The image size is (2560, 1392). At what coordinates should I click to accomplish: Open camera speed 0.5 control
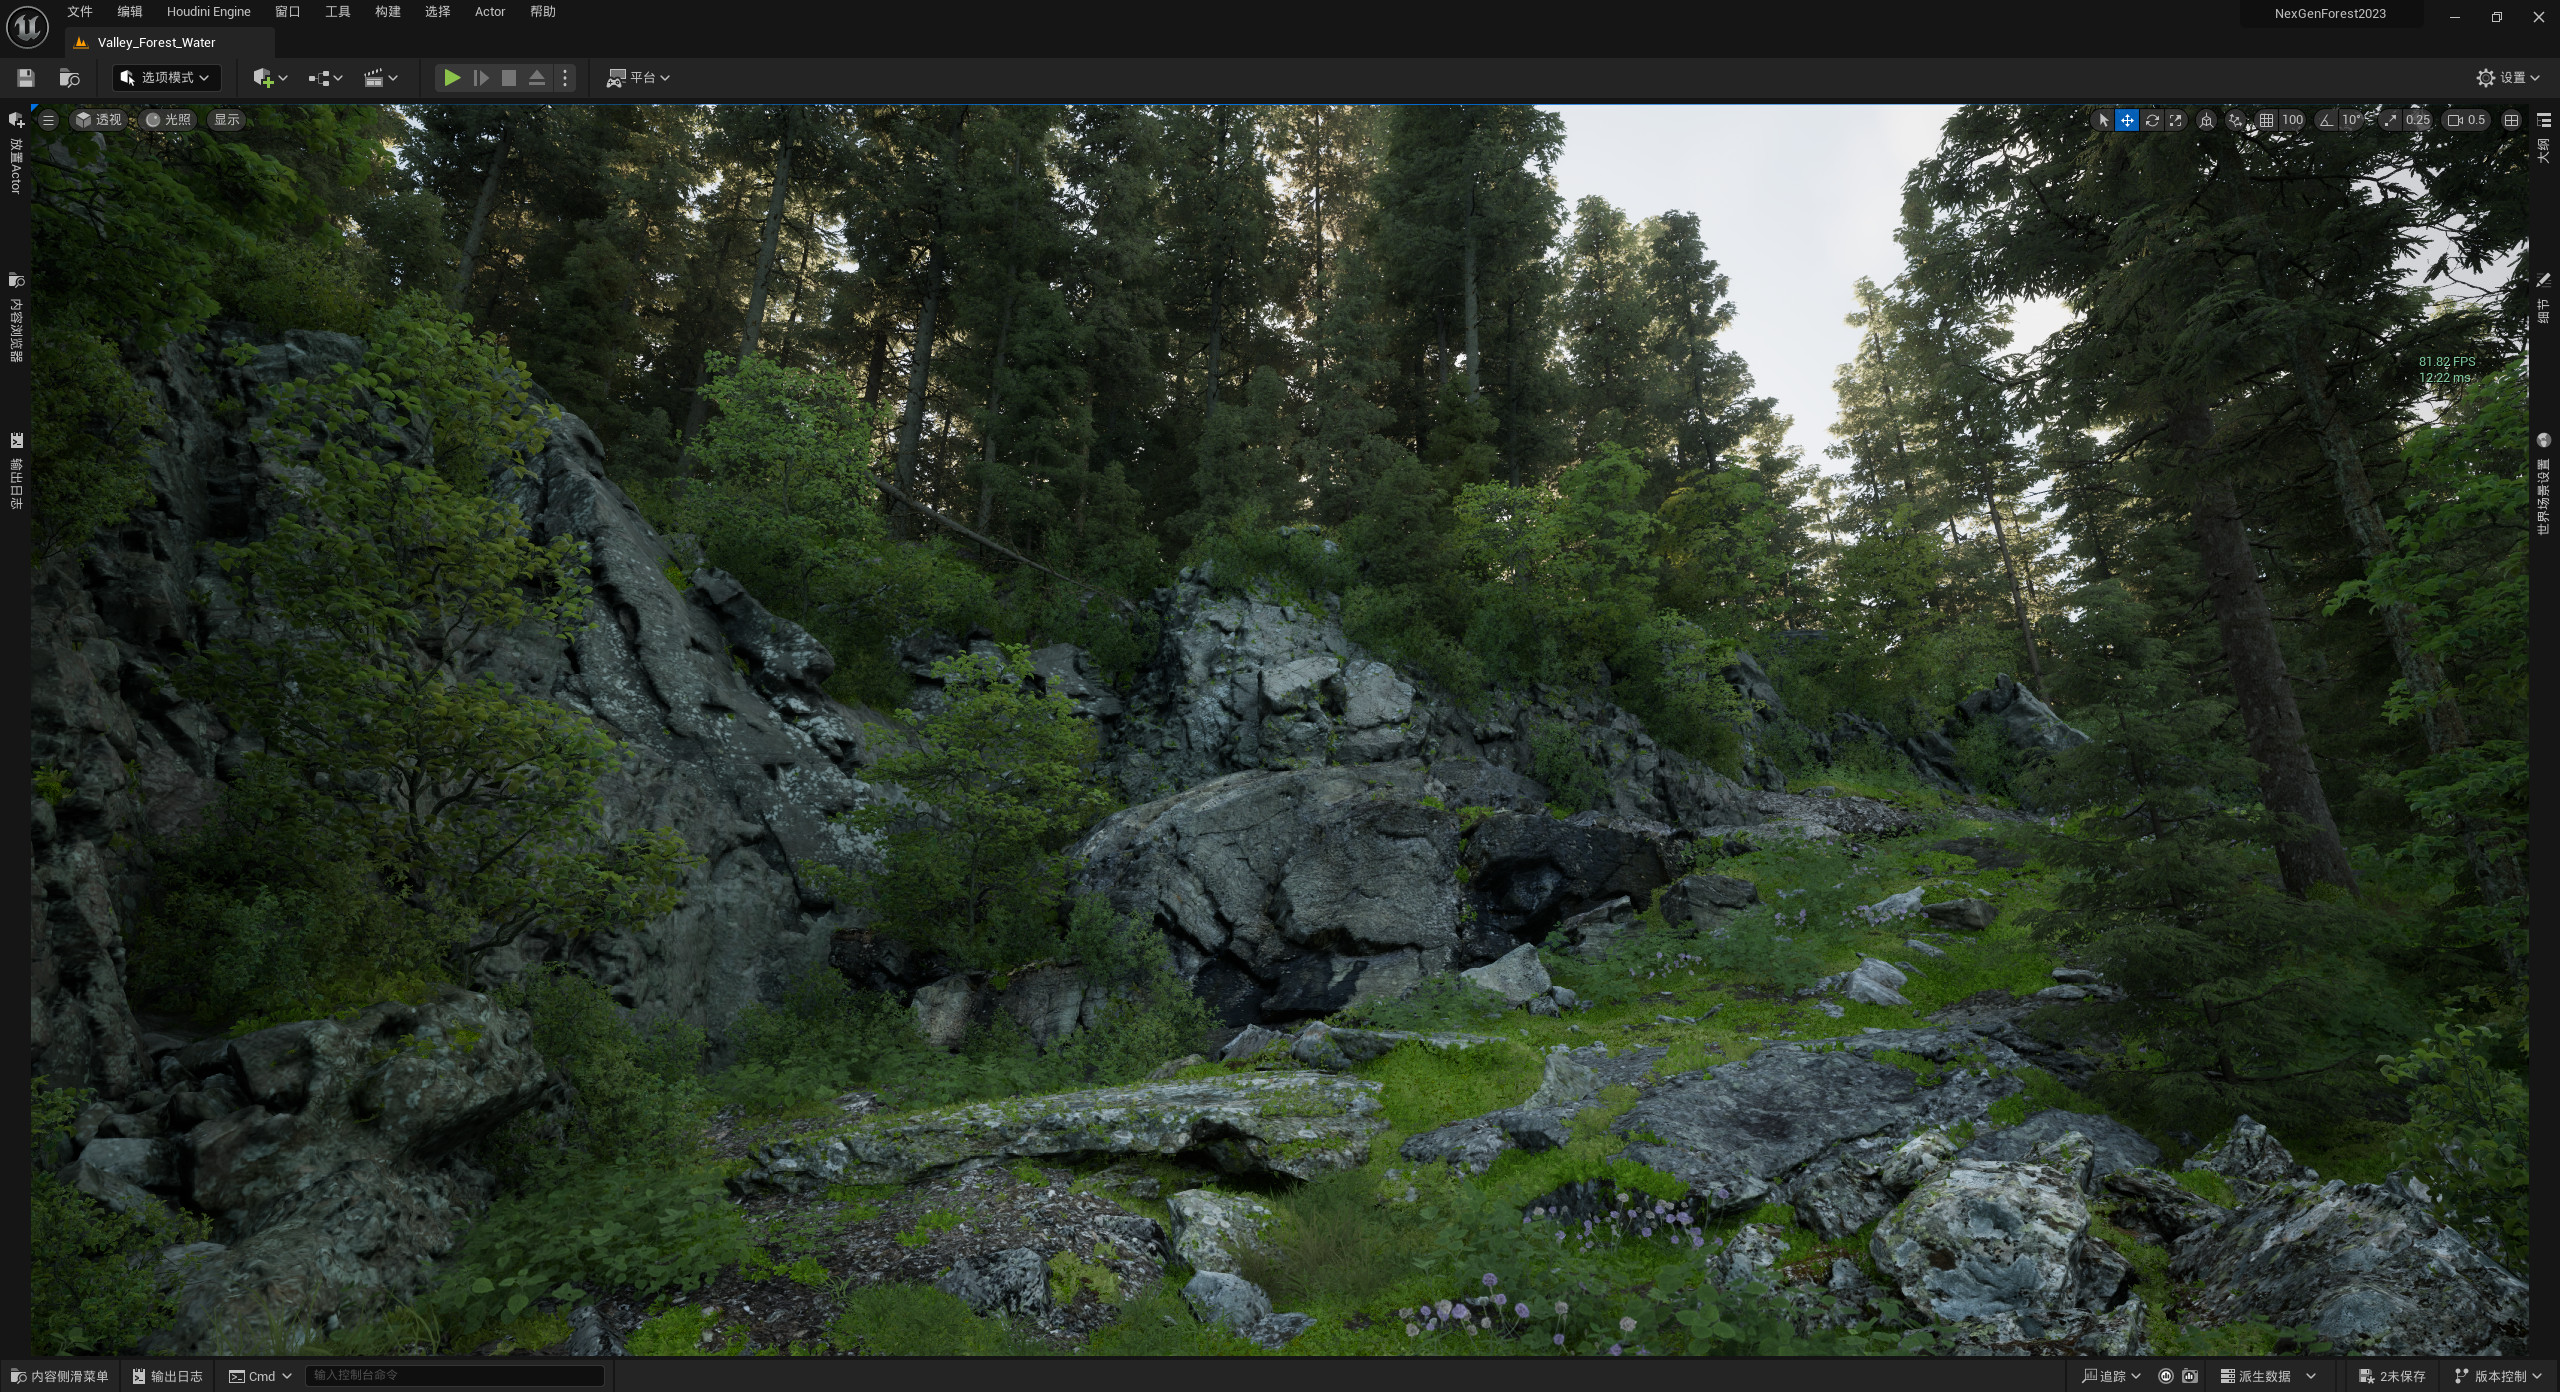(2465, 120)
